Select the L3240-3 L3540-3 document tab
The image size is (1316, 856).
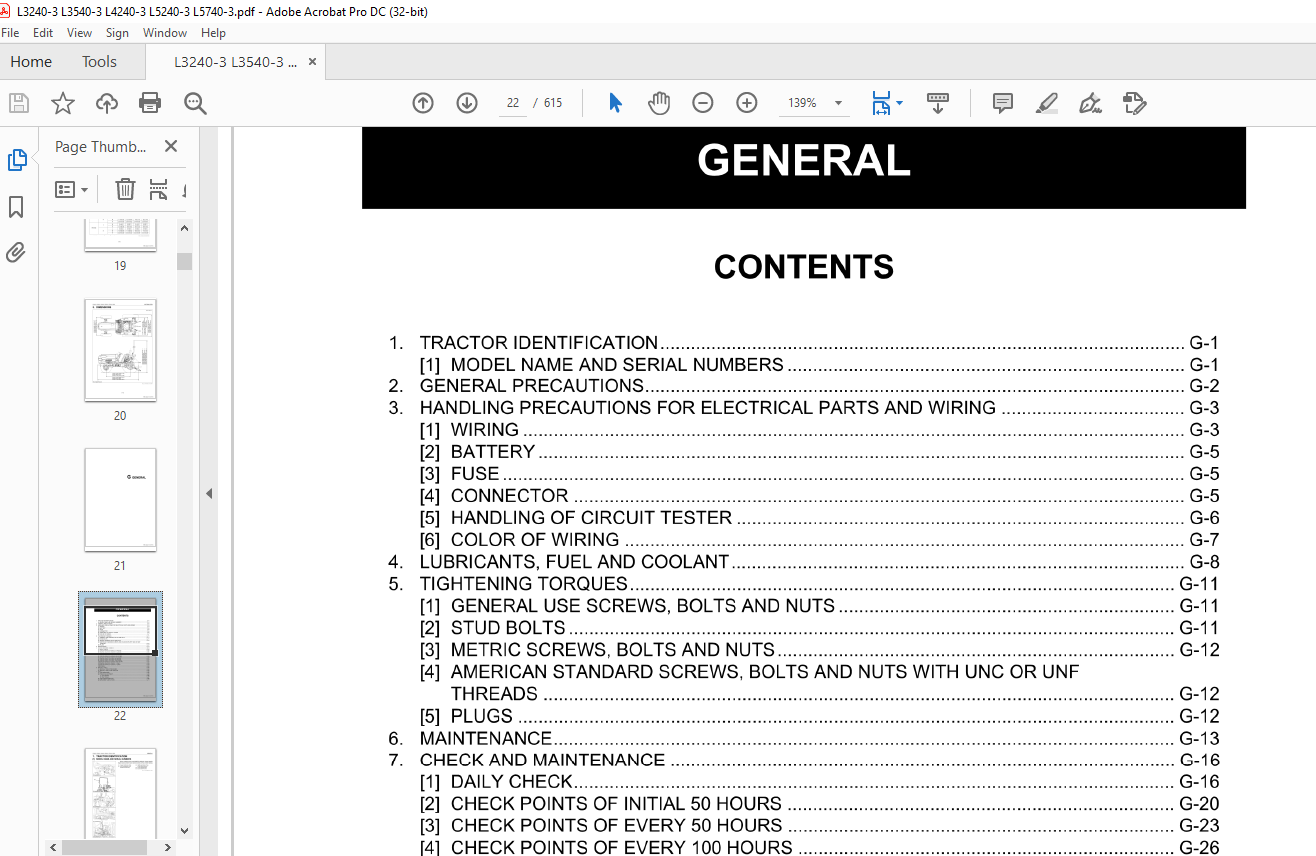(236, 62)
